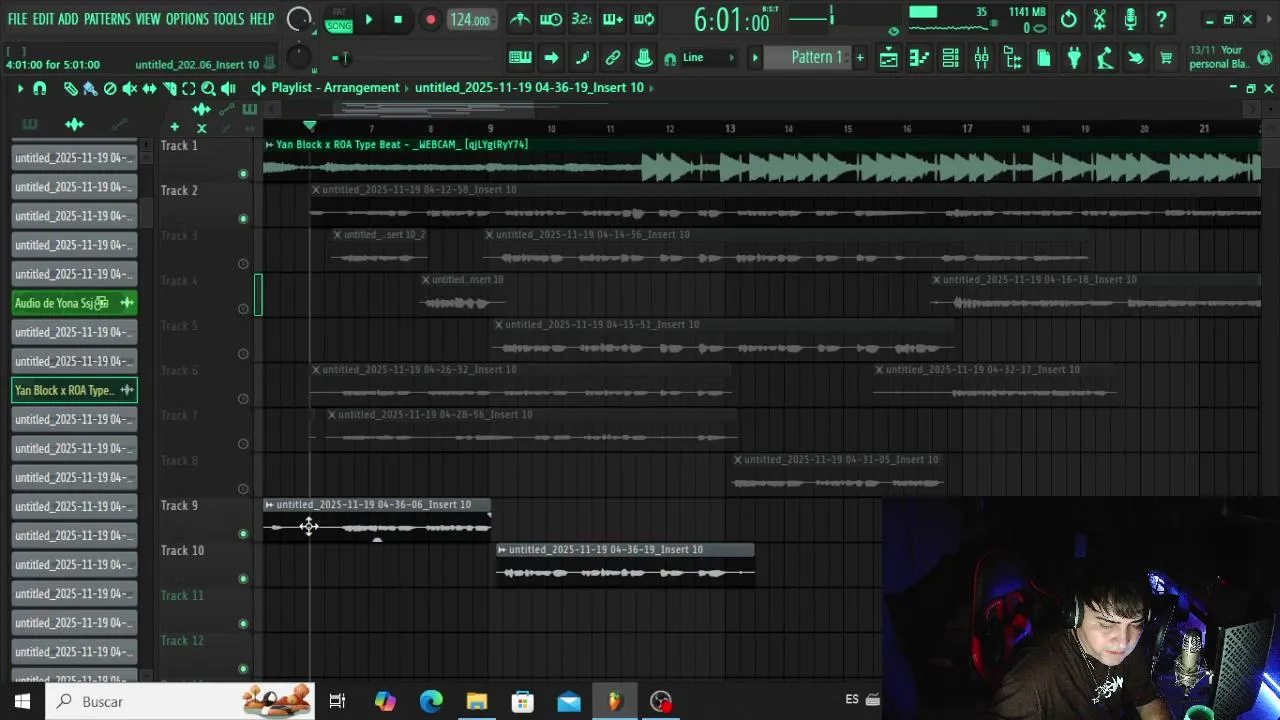Click the Stop button
Image resolution: width=1280 pixels, height=720 pixels.
(398, 19)
